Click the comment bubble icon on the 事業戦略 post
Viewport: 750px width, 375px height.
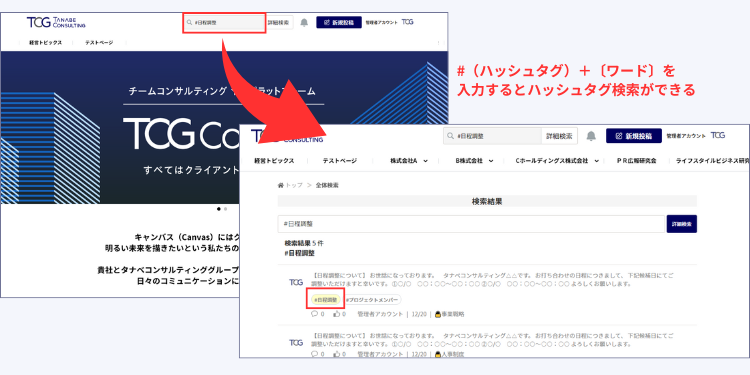pos(314,314)
